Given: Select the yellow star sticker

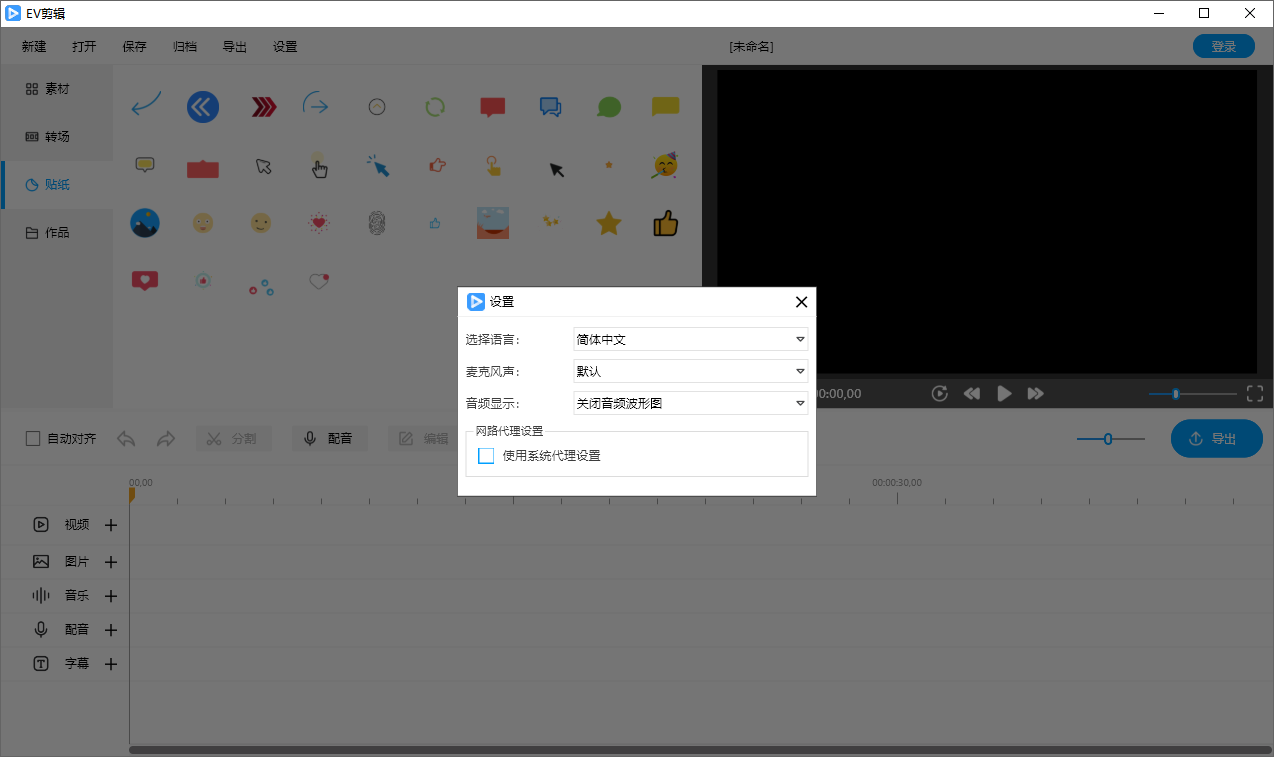Looking at the screenshot, I should pyautogui.click(x=608, y=222).
